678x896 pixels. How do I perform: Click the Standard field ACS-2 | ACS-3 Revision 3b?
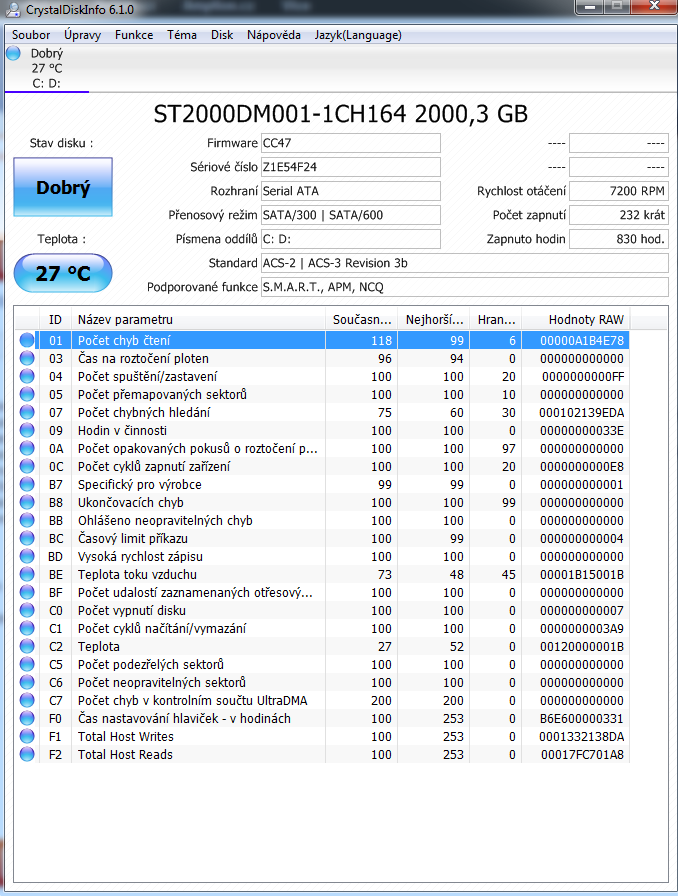click(465, 263)
